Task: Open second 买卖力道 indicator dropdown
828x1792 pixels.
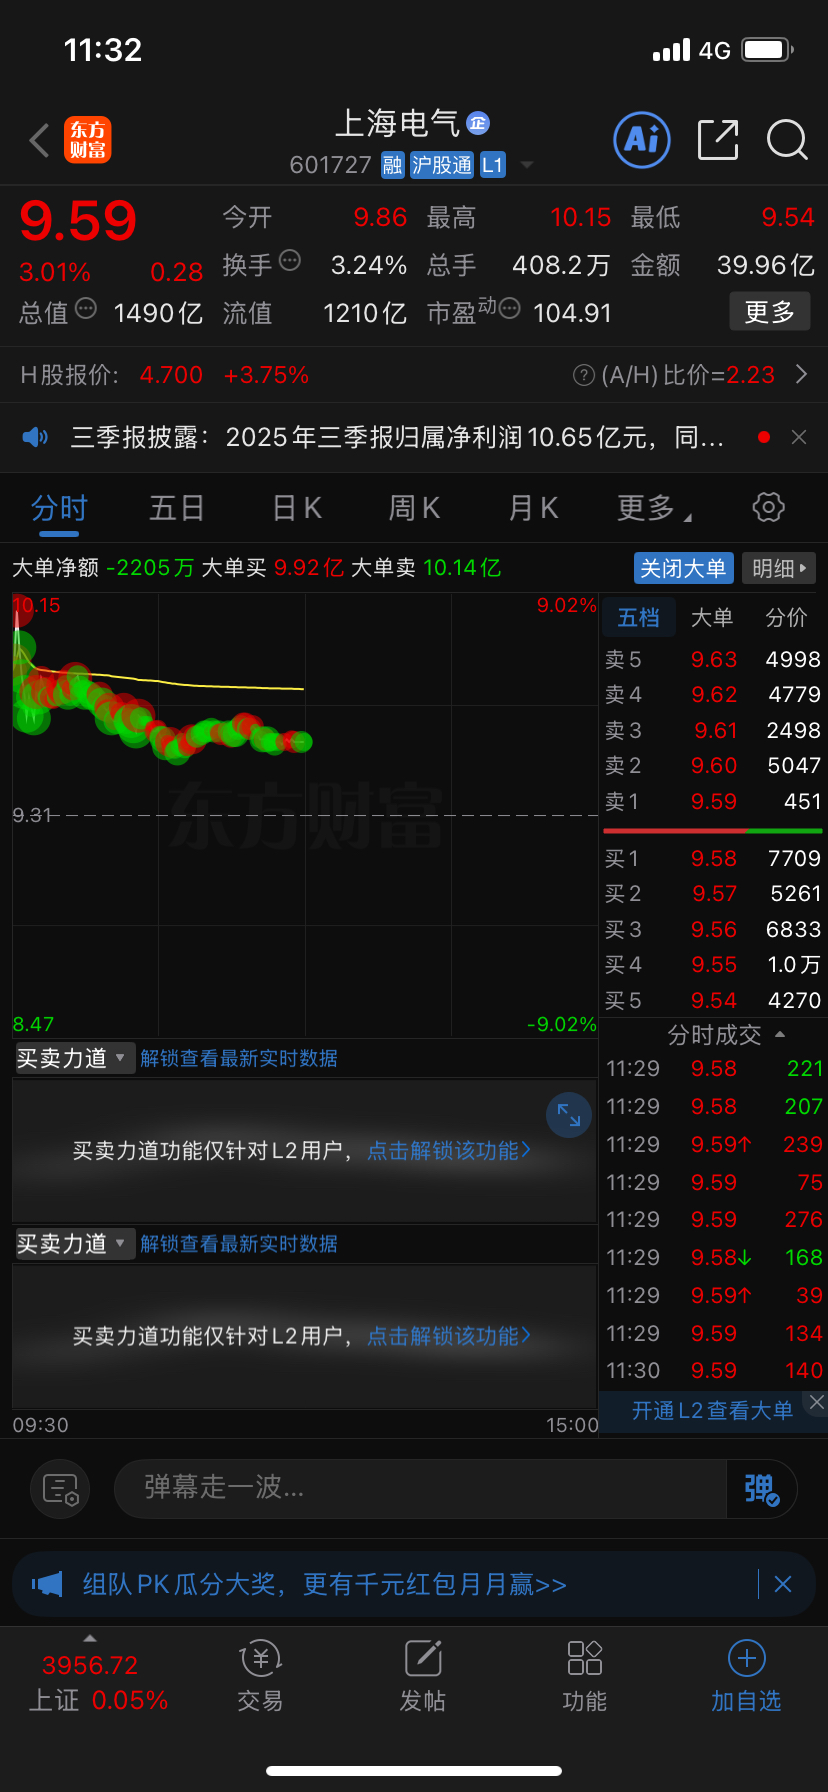Action: tap(74, 1244)
